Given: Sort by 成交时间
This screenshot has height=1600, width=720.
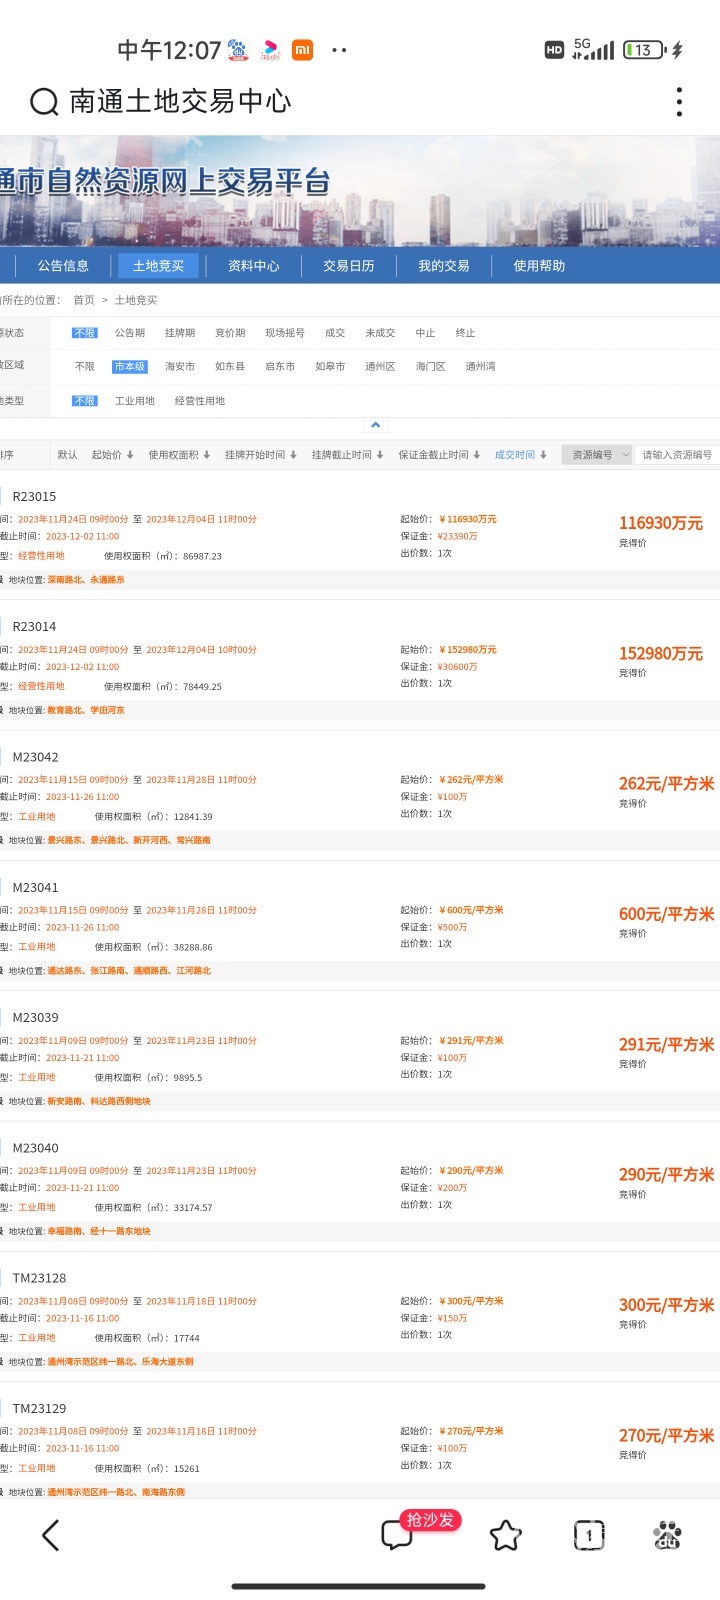Looking at the screenshot, I should pyautogui.click(x=520, y=455).
